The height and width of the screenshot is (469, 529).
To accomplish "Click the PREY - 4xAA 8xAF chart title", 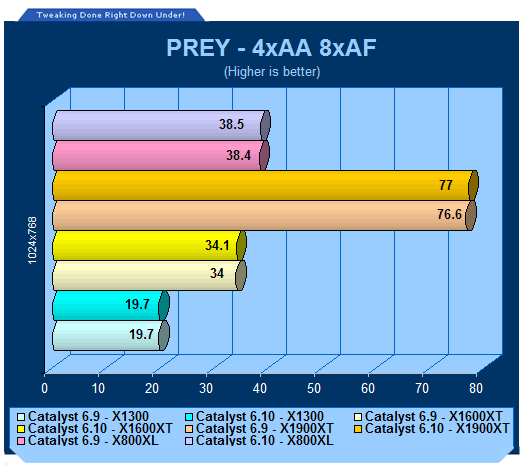I will 271,48.
